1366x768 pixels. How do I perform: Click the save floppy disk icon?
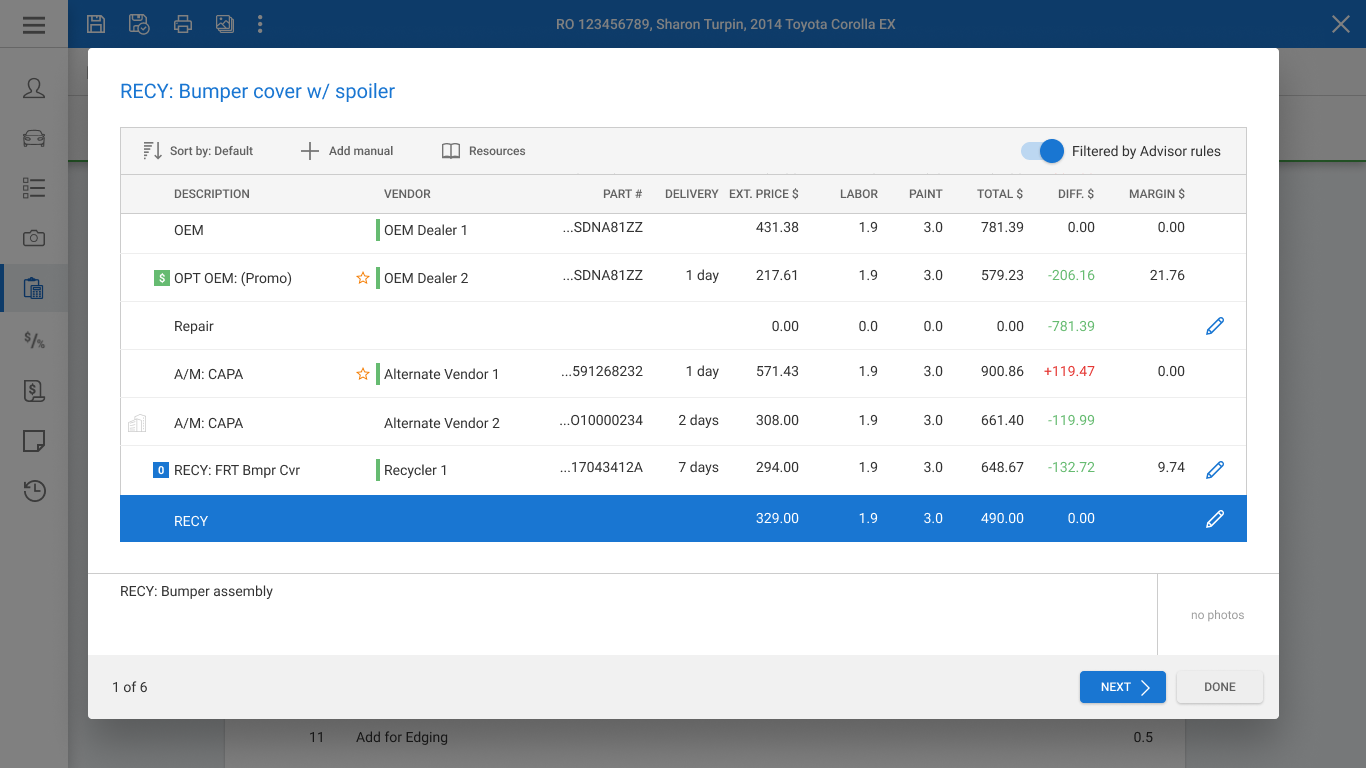click(96, 24)
